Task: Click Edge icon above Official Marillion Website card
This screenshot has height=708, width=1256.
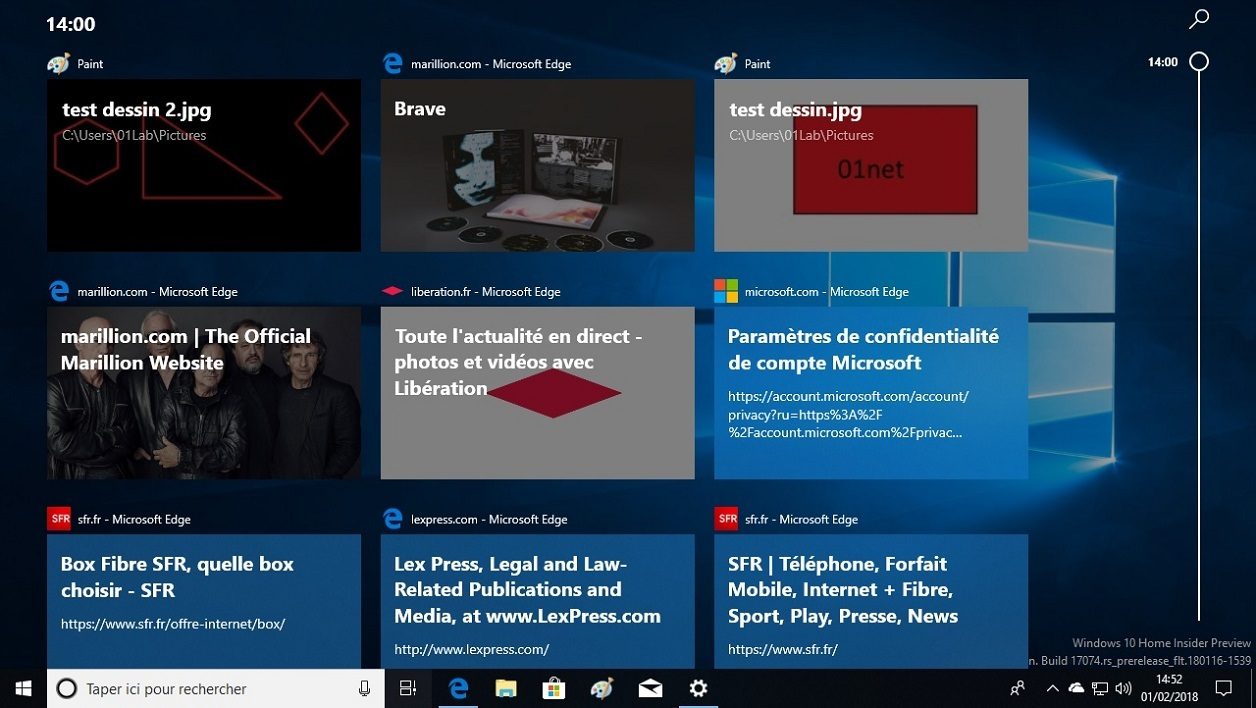Action: click(59, 291)
